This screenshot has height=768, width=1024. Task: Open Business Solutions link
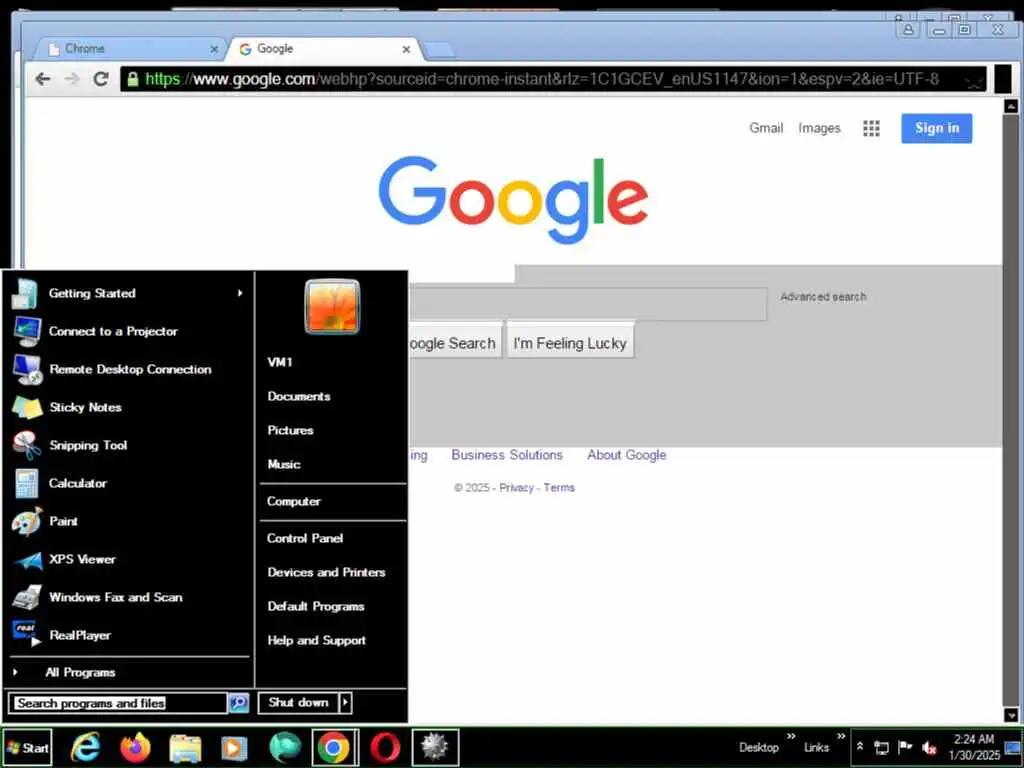tap(507, 455)
